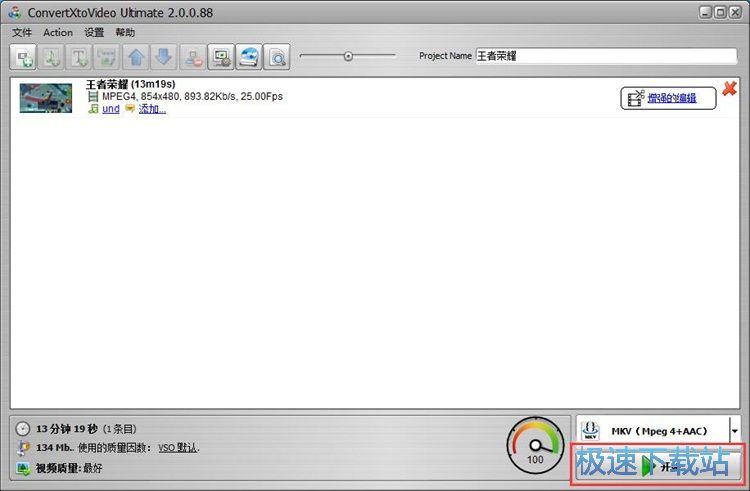Click the icon beside 134 Mb size
This screenshot has width=750, height=491.
[x=22, y=448]
